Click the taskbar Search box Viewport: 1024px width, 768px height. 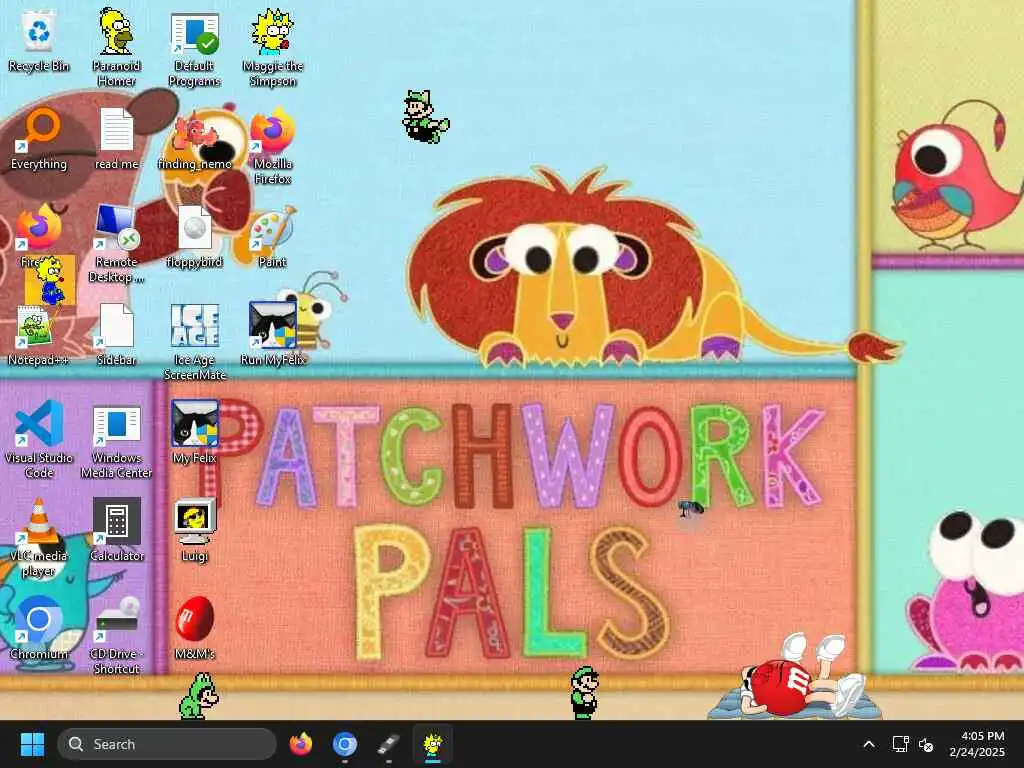point(167,744)
